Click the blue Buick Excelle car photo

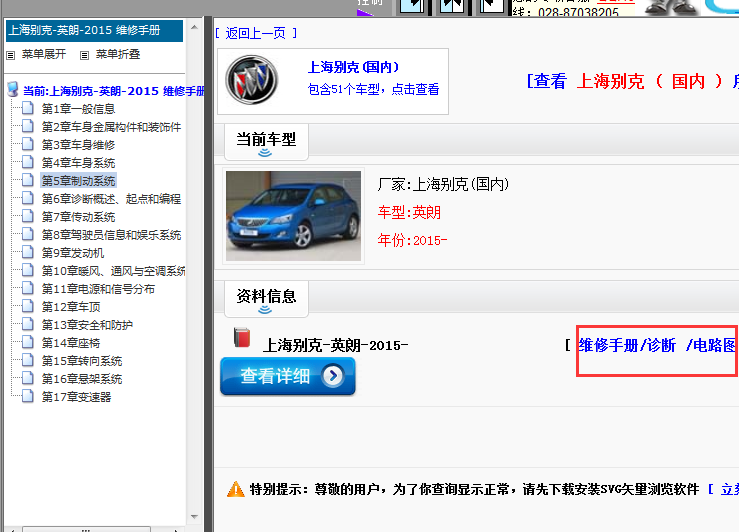pyautogui.click(x=293, y=216)
